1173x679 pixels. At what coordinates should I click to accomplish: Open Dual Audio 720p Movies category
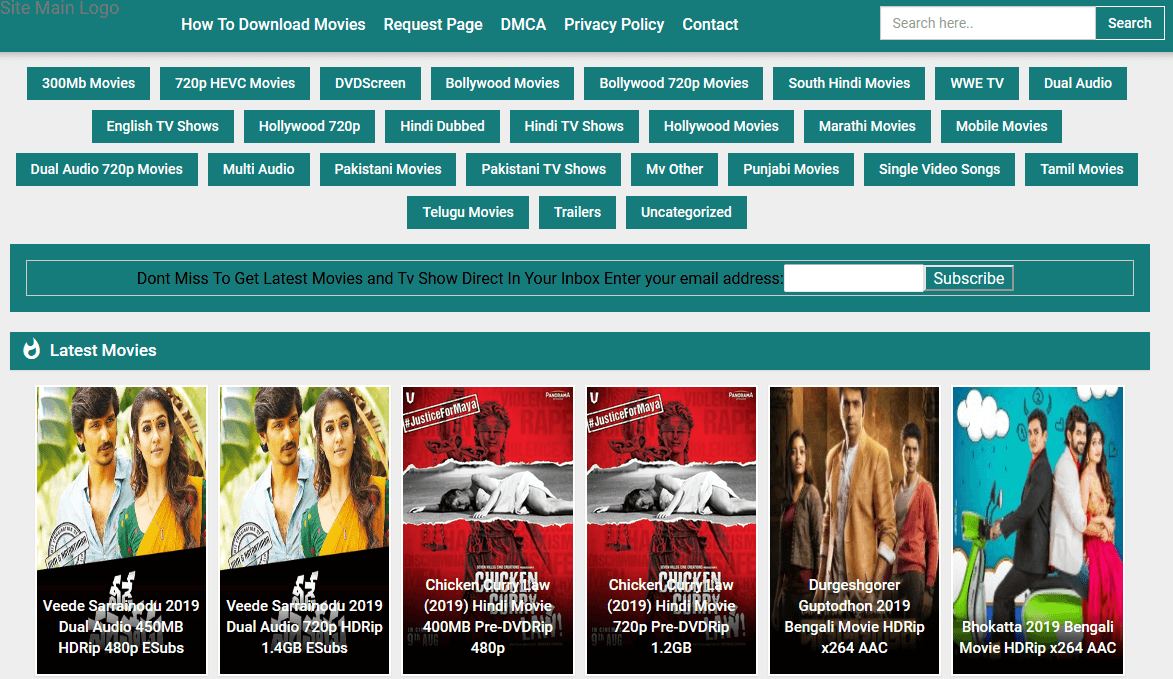point(106,169)
